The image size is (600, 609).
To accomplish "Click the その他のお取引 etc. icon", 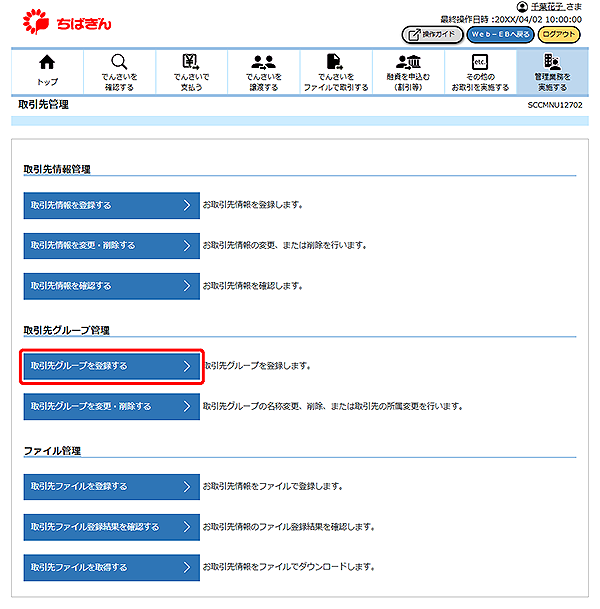I will pyautogui.click(x=480, y=61).
